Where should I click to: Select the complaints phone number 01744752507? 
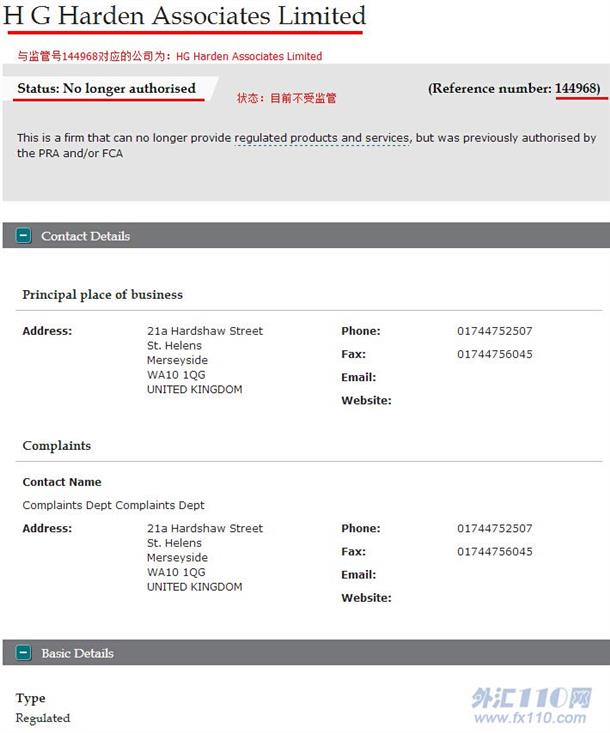[x=495, y=528]
